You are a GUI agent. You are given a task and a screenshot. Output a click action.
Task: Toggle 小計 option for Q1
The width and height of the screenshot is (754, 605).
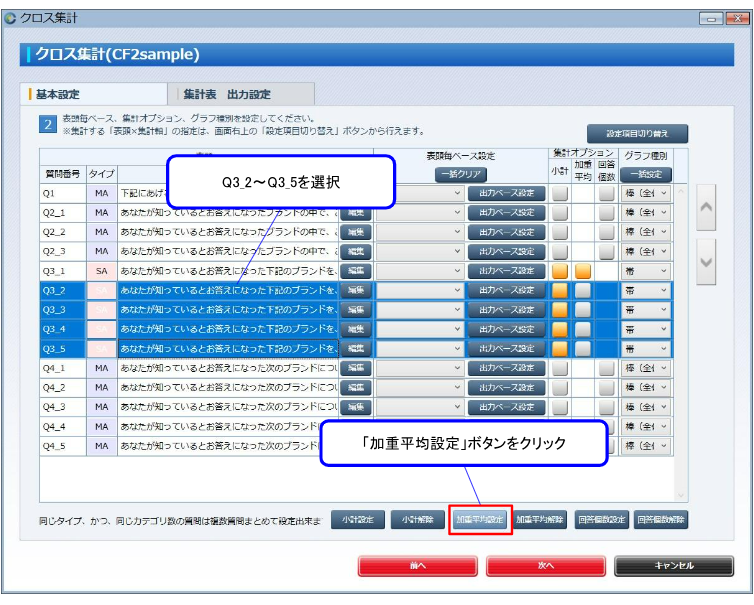click(x=560, y=193)
